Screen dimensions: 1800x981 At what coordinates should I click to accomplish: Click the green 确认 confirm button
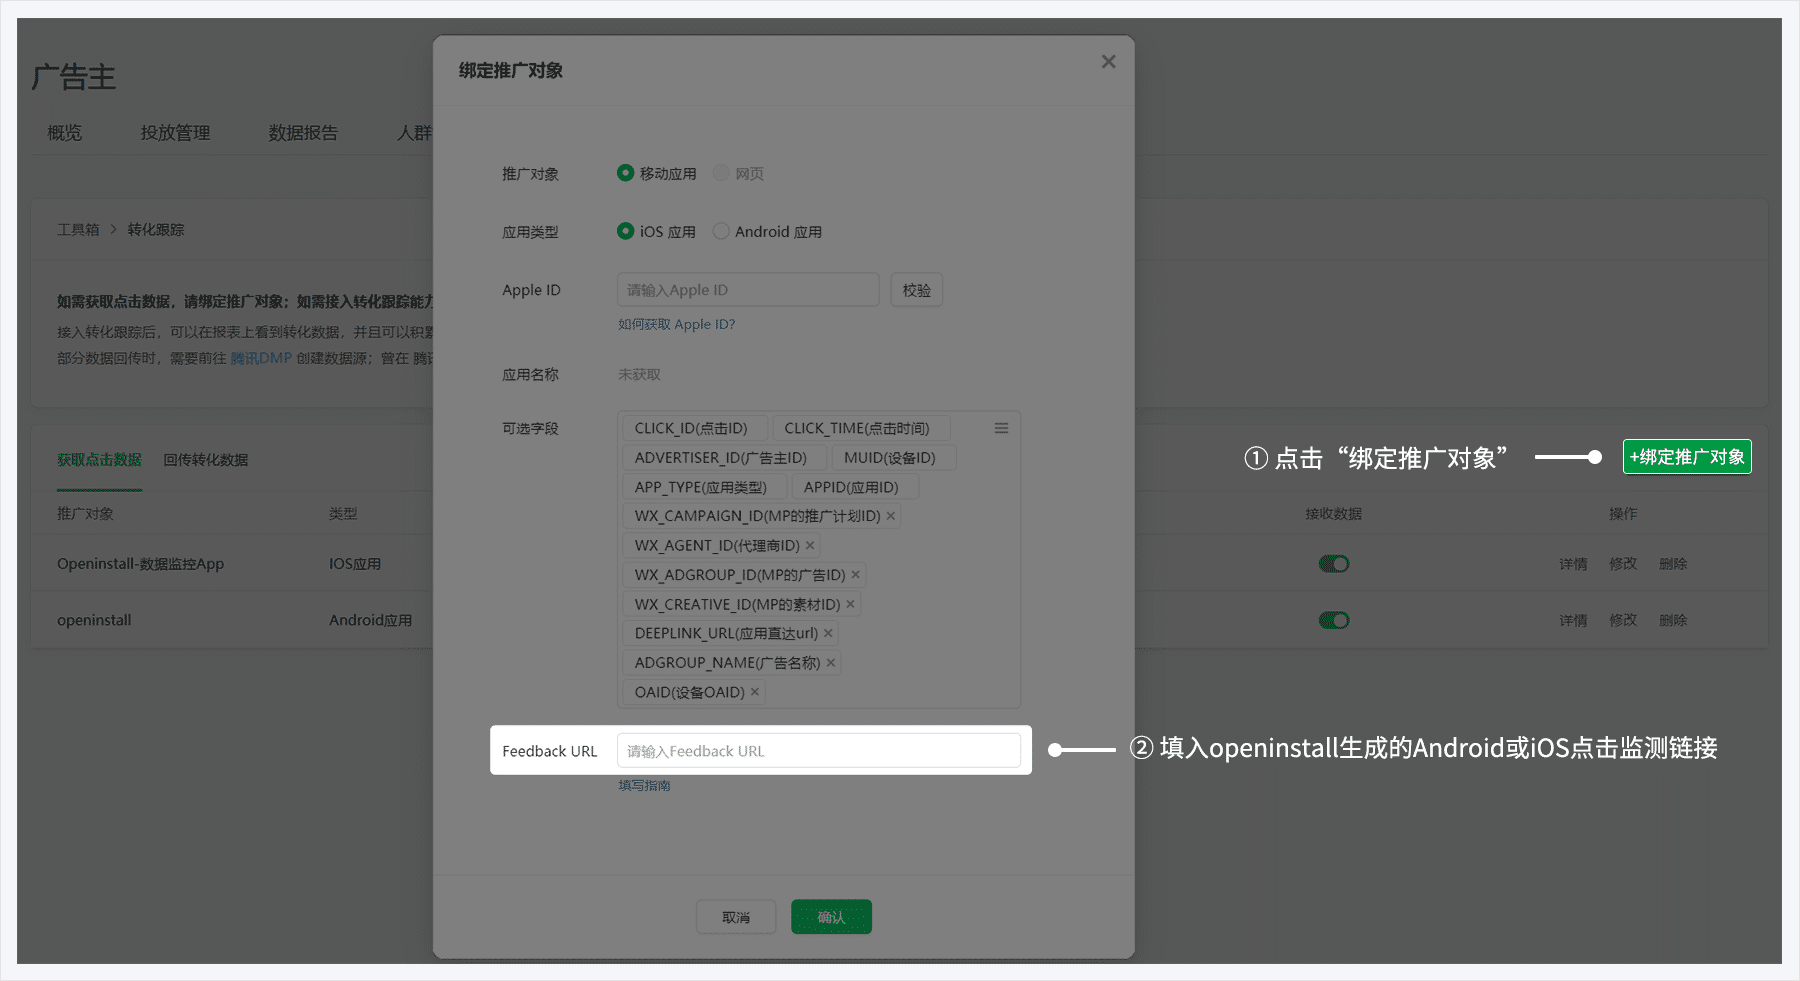click(x=831, y=917)
